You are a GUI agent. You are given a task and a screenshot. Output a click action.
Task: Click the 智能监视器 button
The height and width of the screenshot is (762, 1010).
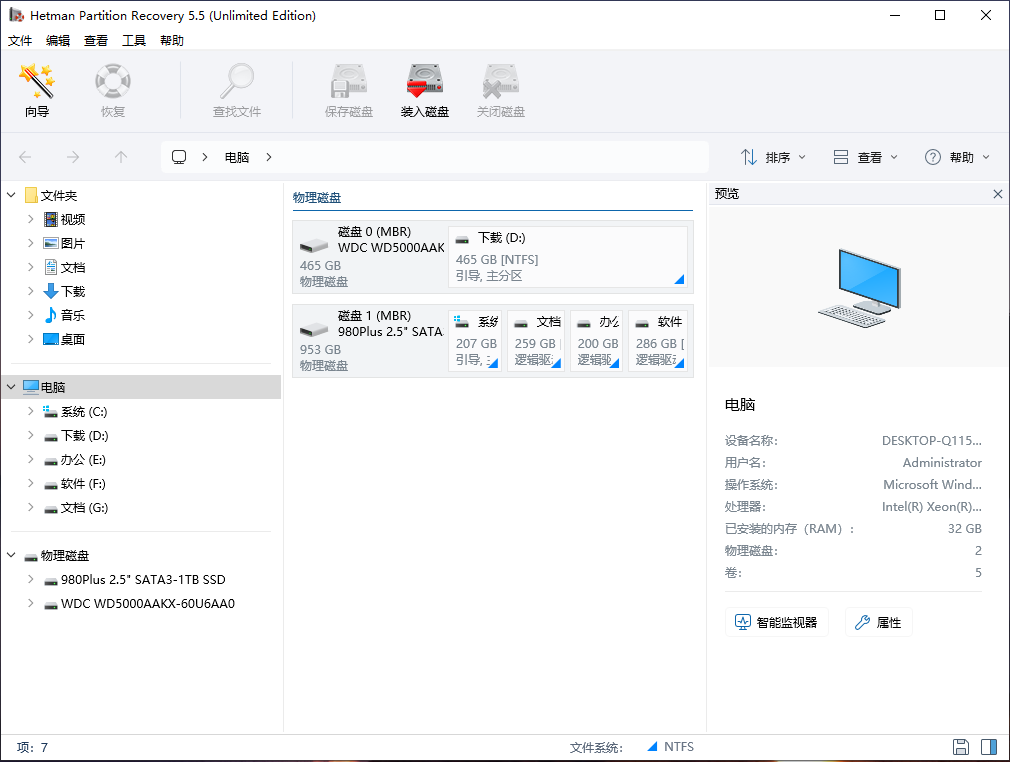777,622
